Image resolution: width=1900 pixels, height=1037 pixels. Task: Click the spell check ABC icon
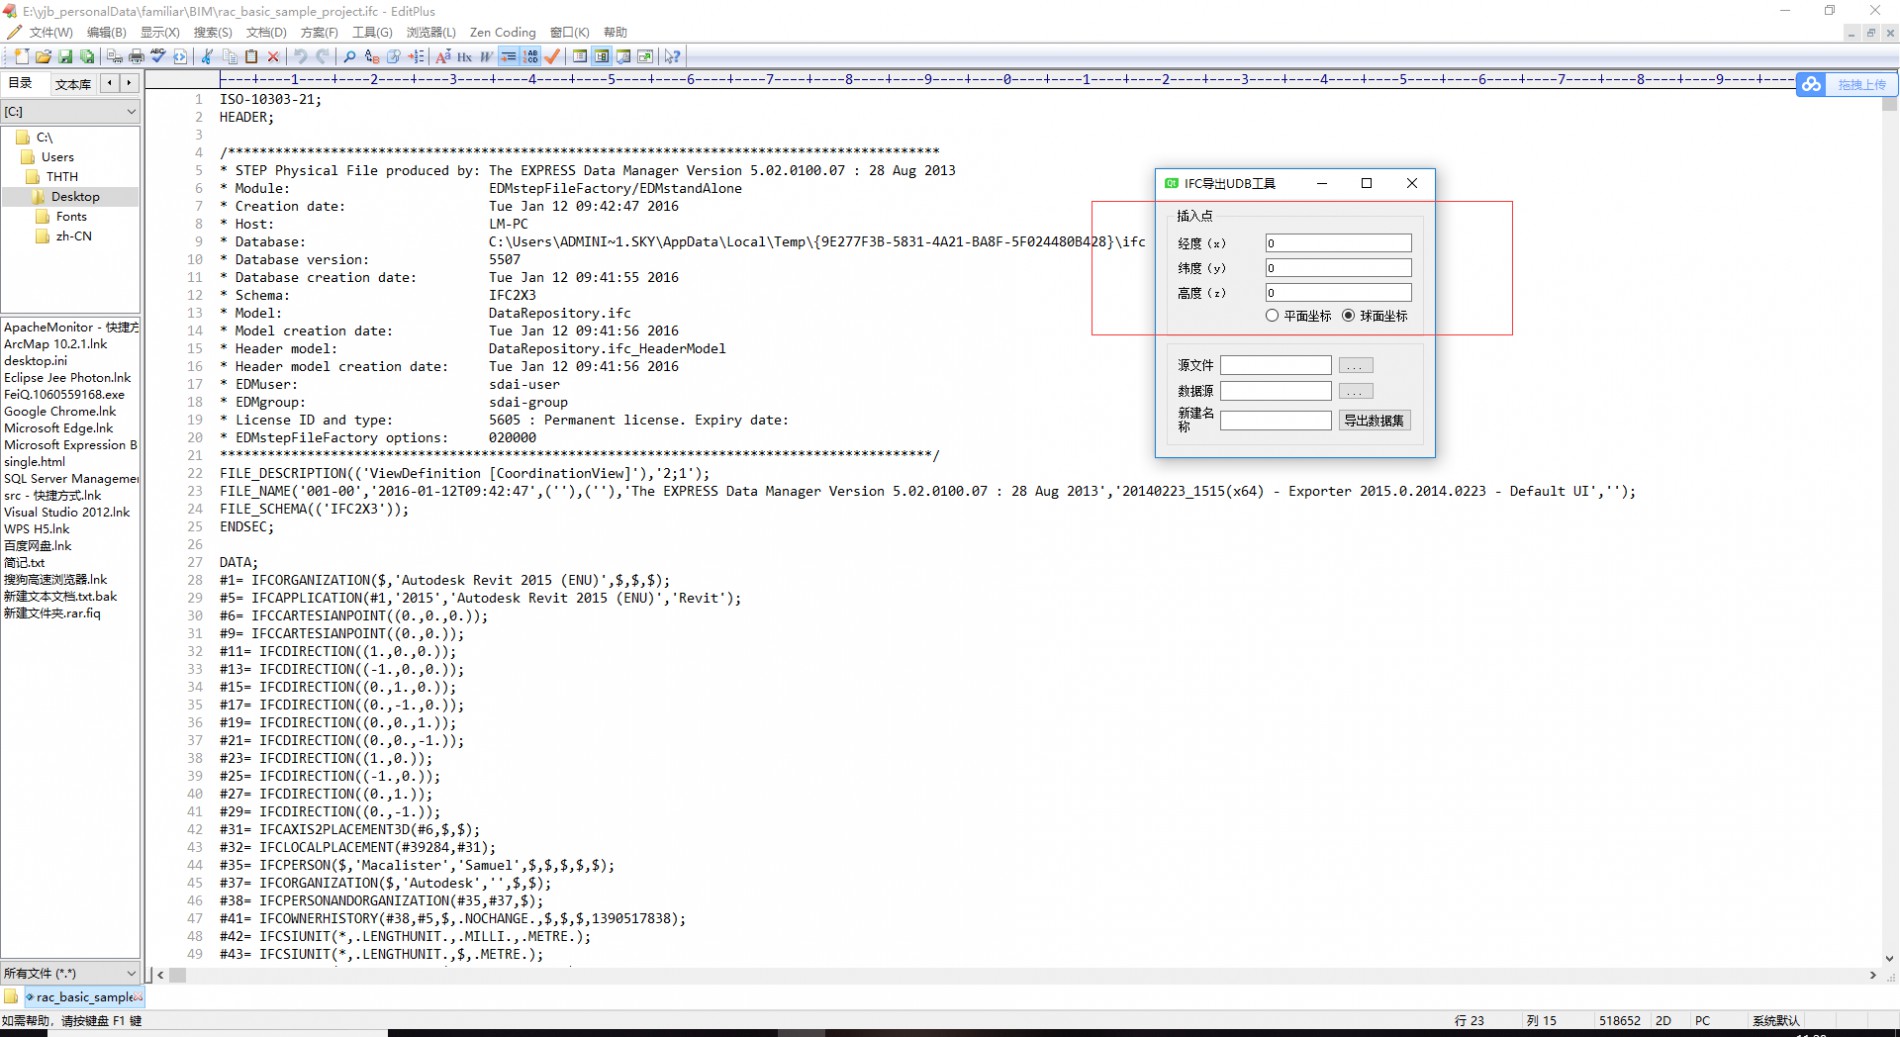click(x=158, y=57)
